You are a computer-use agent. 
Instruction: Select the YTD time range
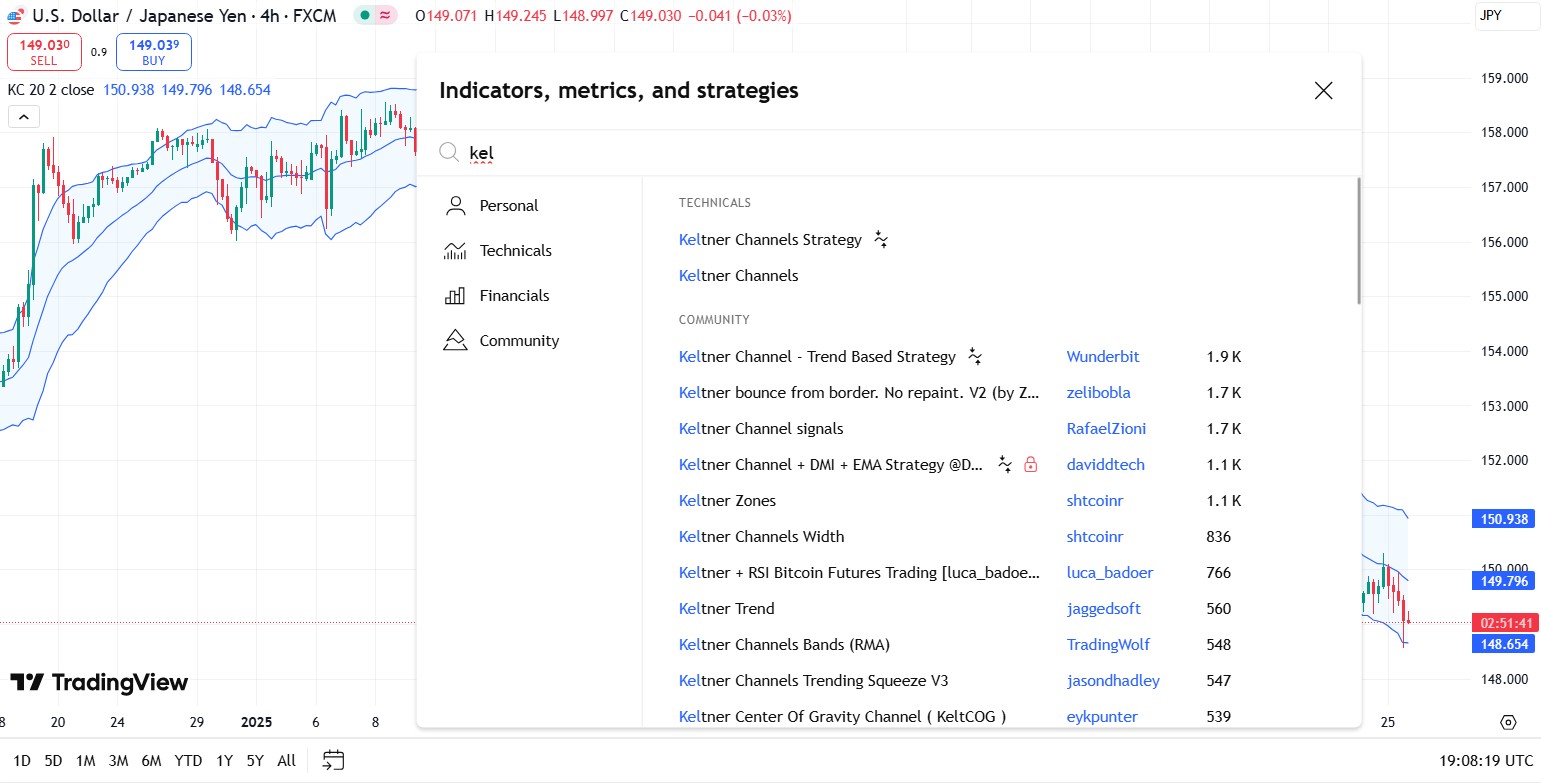[188, 761]
